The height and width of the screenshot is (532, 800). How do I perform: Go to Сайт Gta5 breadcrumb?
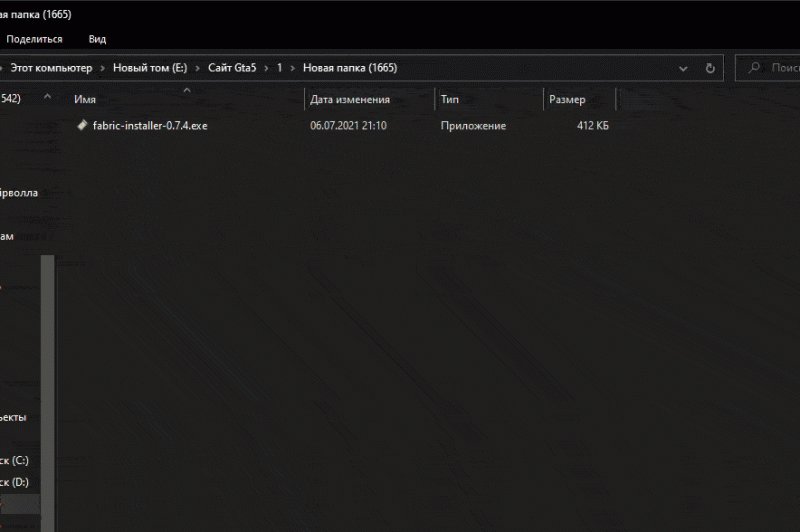pyautogui.click(x=232, y=68)
